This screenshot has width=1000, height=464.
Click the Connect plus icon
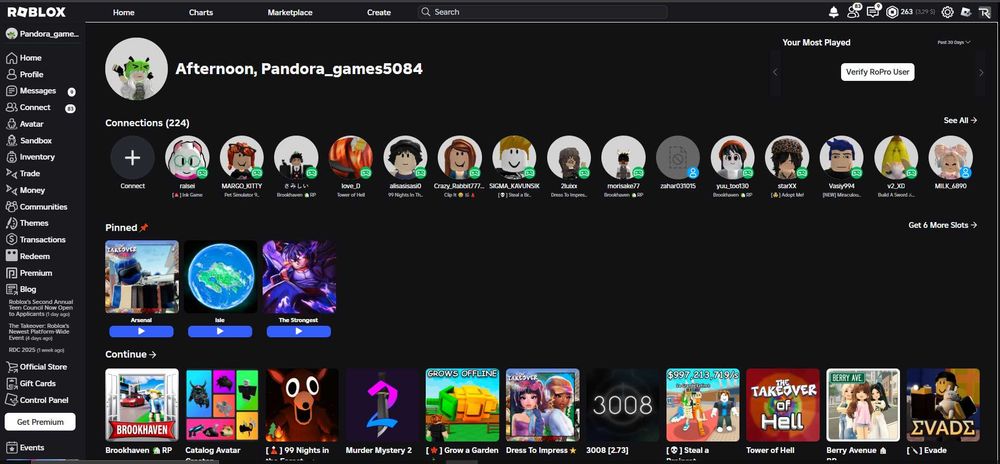click(133, 157)
